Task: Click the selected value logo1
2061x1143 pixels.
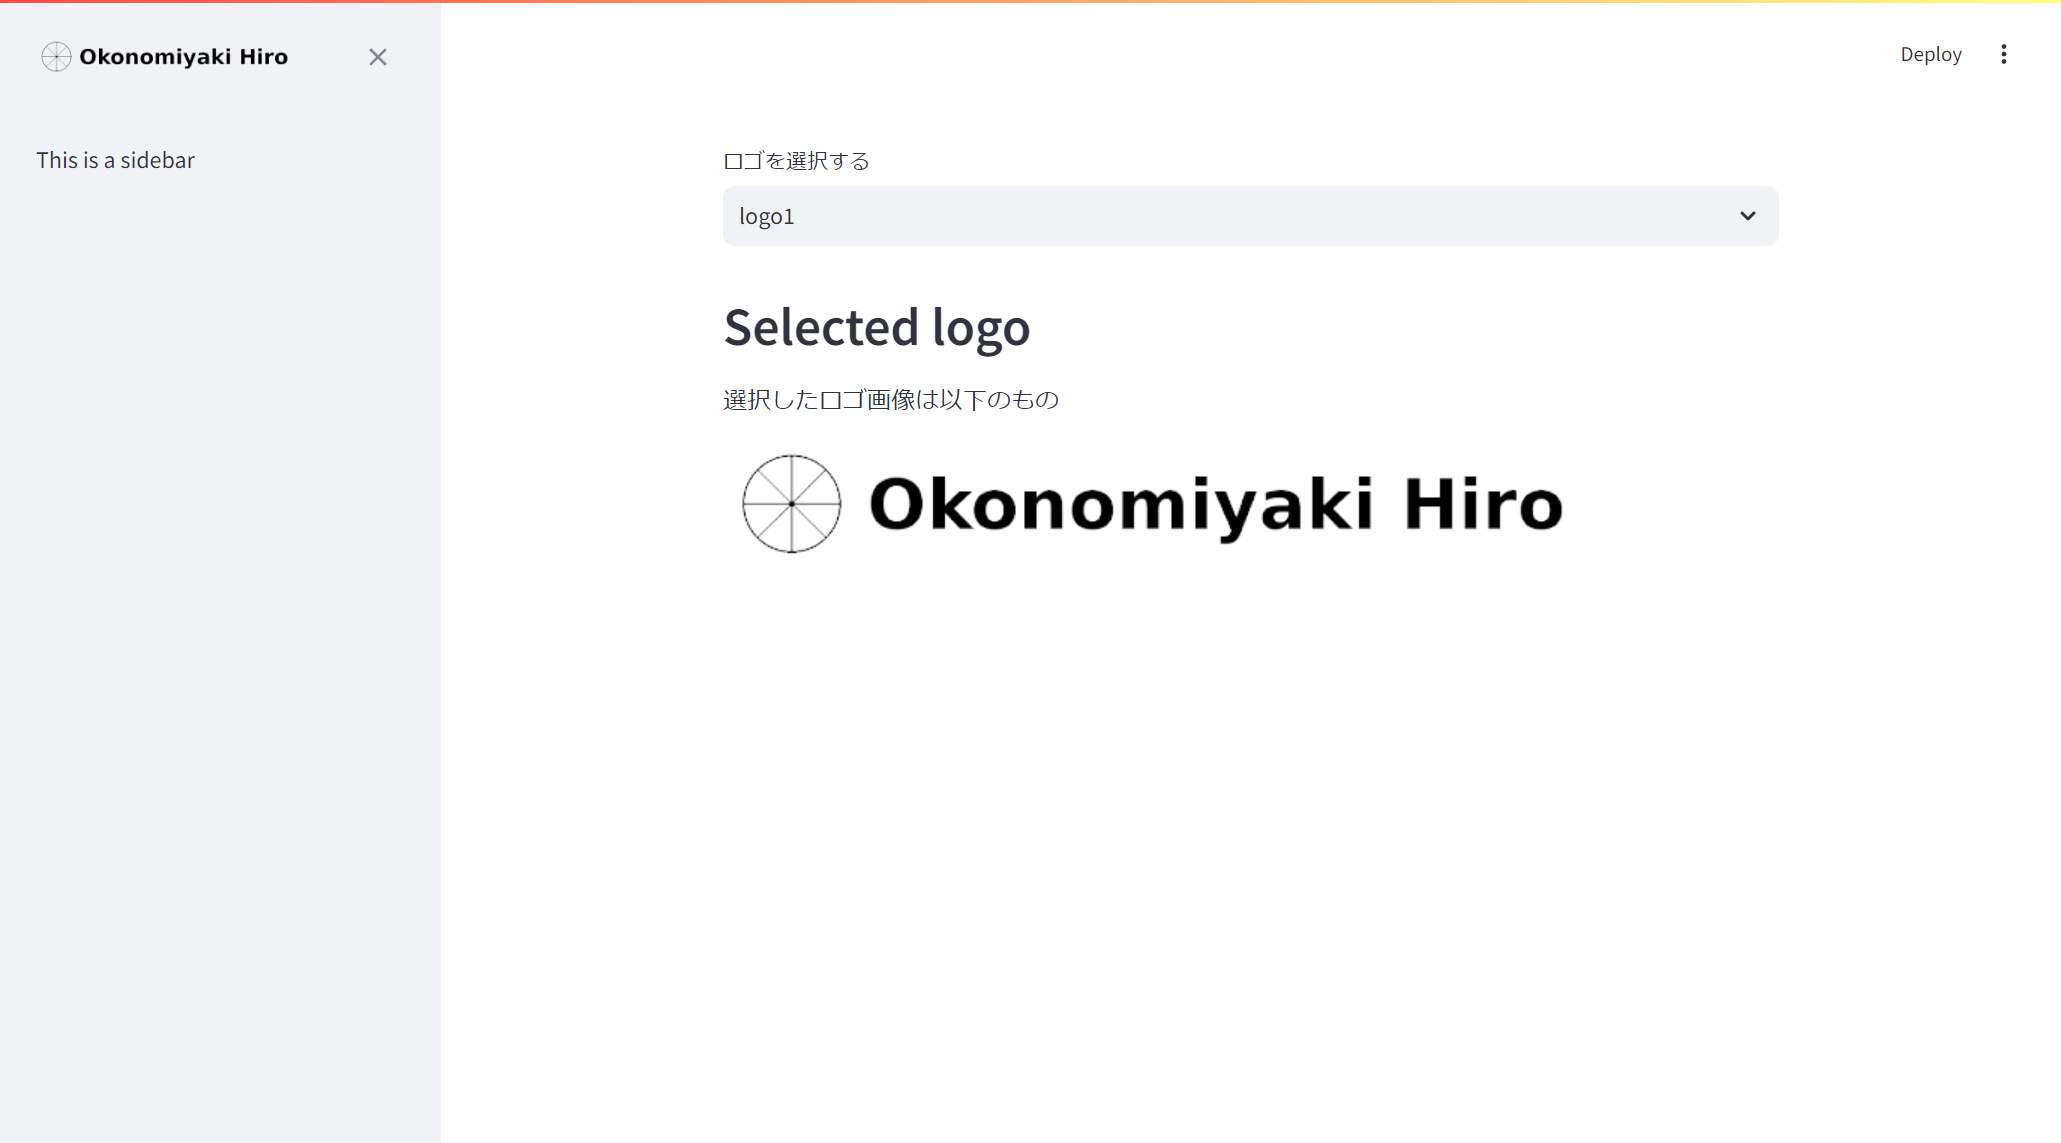Action: pyautogui.click(x=767, y=217)
